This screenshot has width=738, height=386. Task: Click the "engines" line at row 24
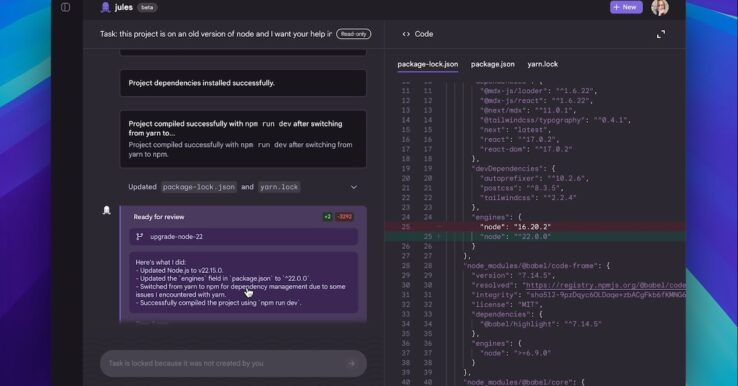496,217
